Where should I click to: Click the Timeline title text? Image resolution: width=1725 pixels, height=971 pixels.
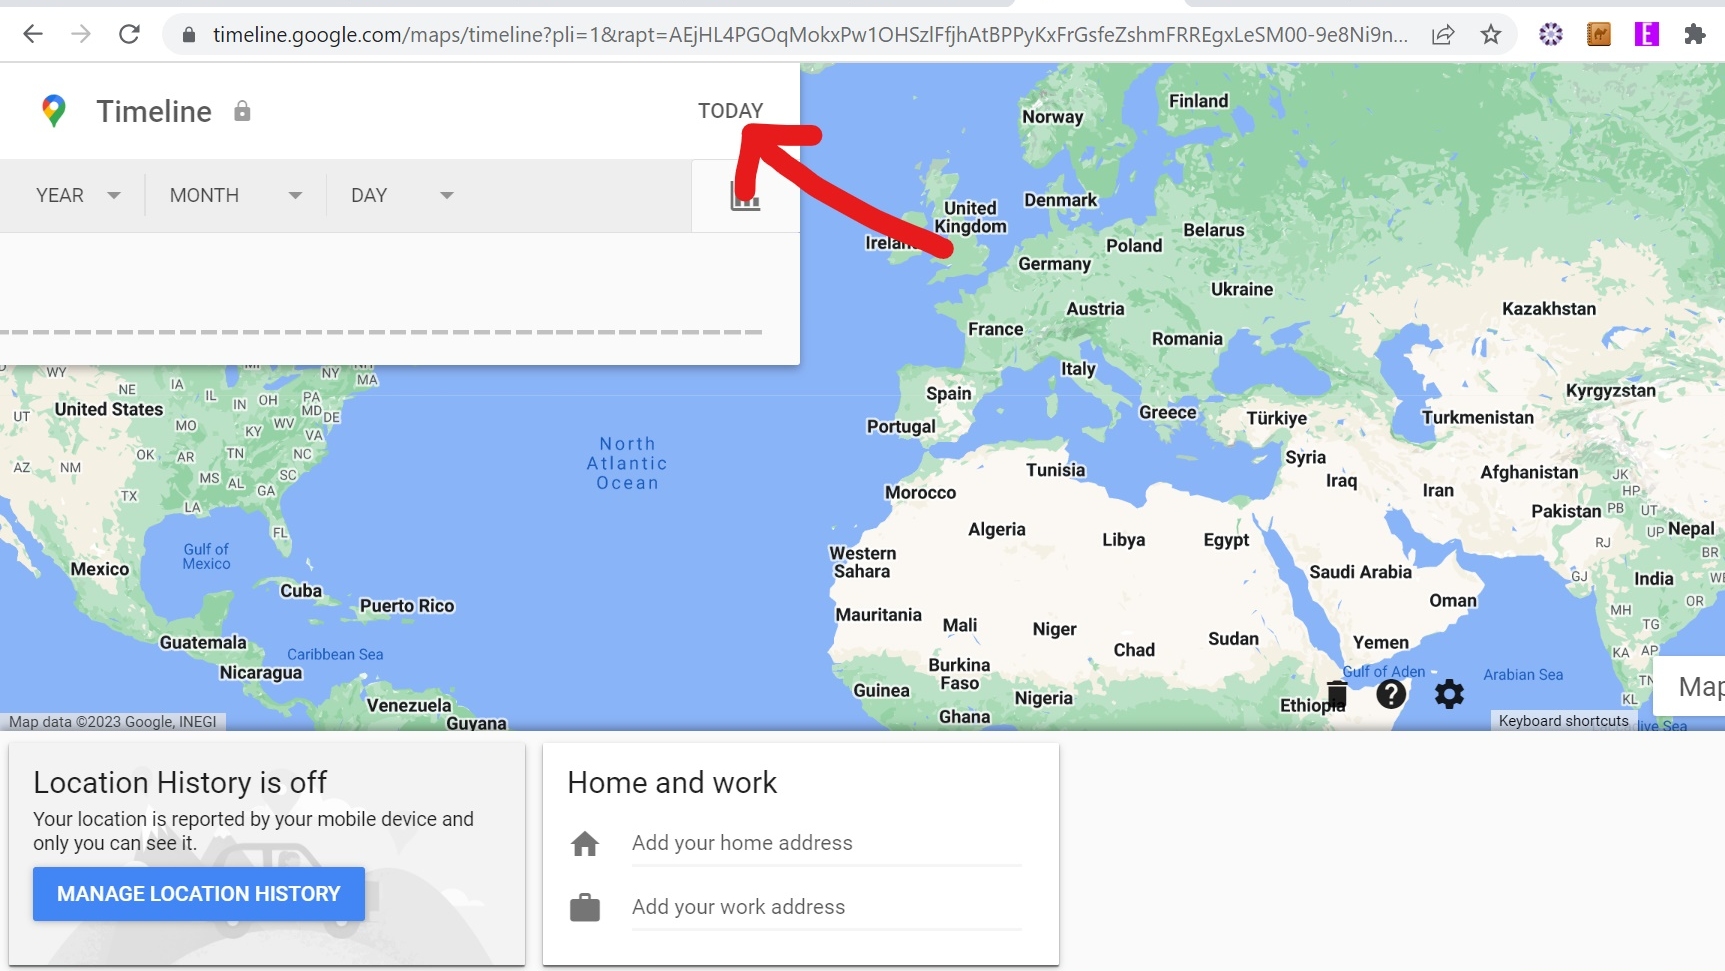coord(154,111)
